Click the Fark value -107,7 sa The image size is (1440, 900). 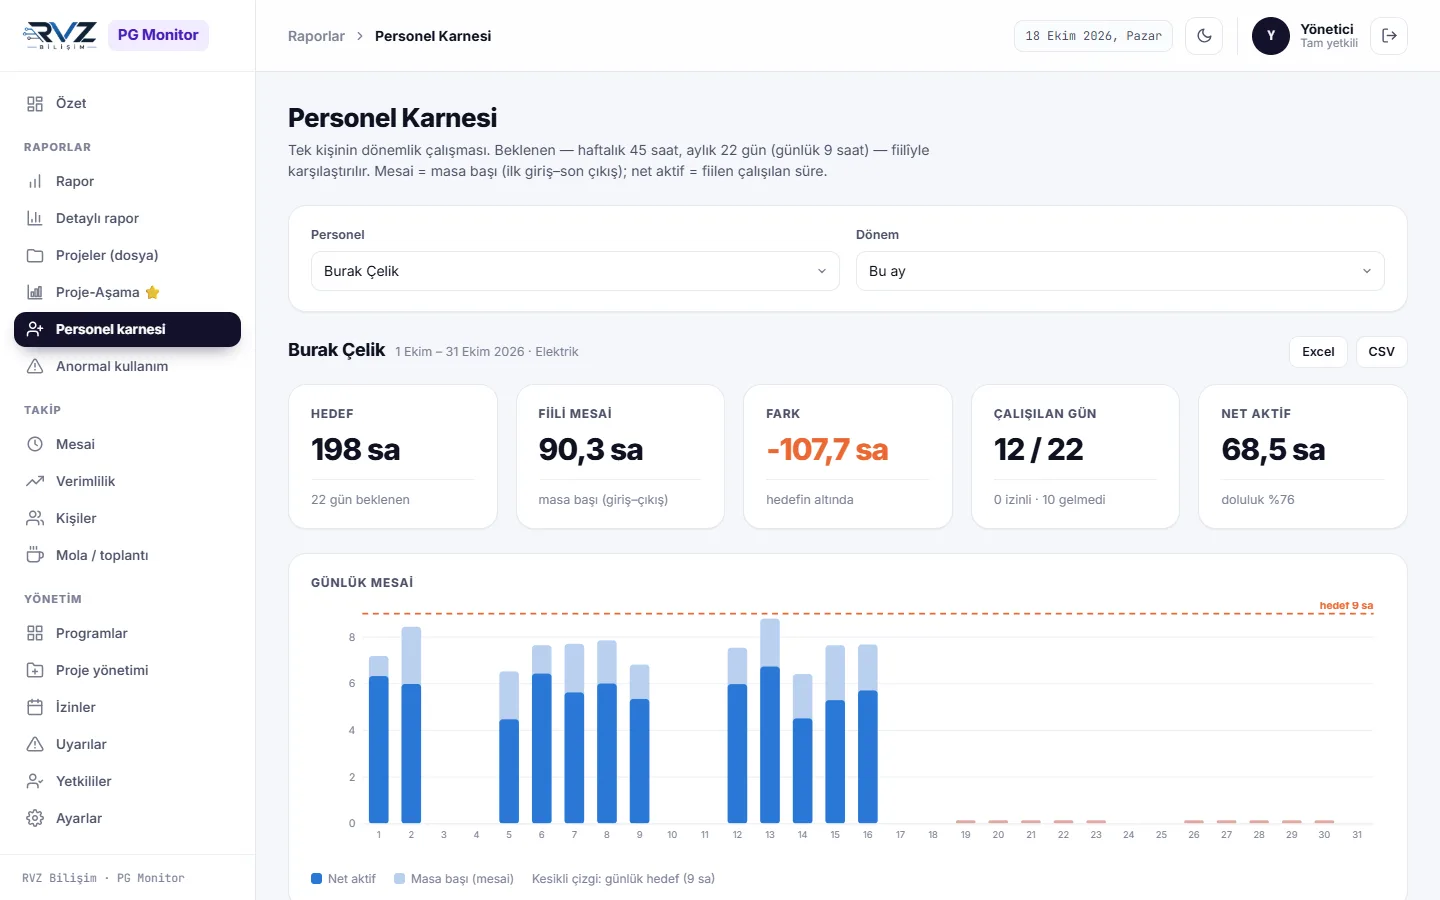(827, 450)
